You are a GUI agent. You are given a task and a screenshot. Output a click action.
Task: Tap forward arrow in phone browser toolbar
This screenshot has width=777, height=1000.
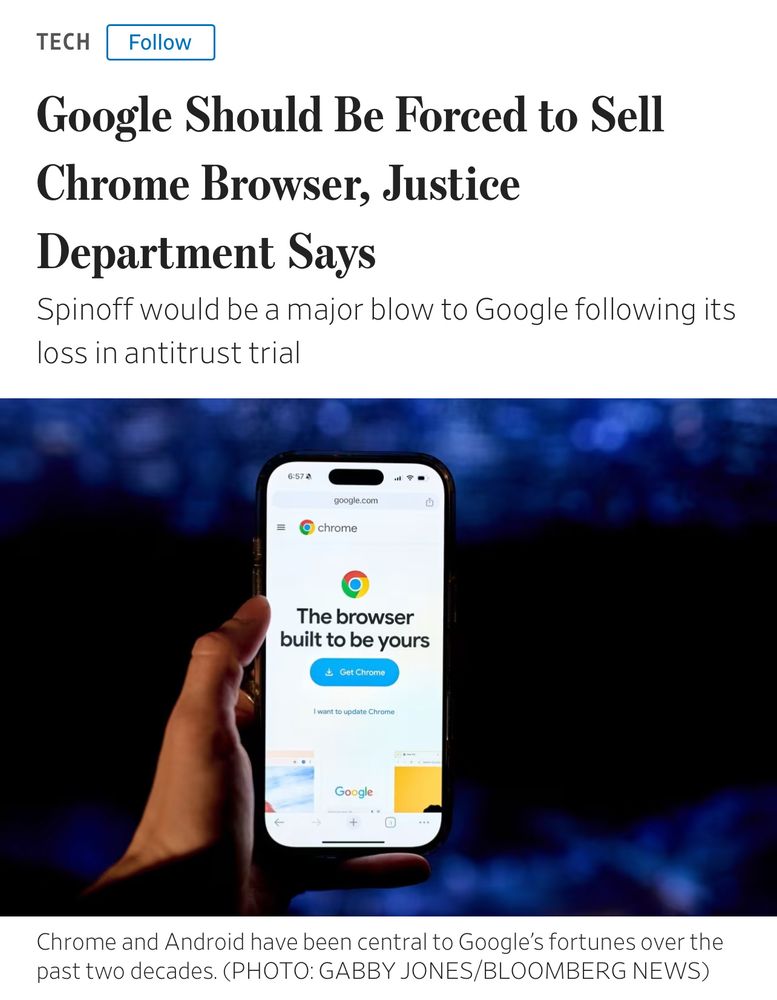click(x=316, y=823)
